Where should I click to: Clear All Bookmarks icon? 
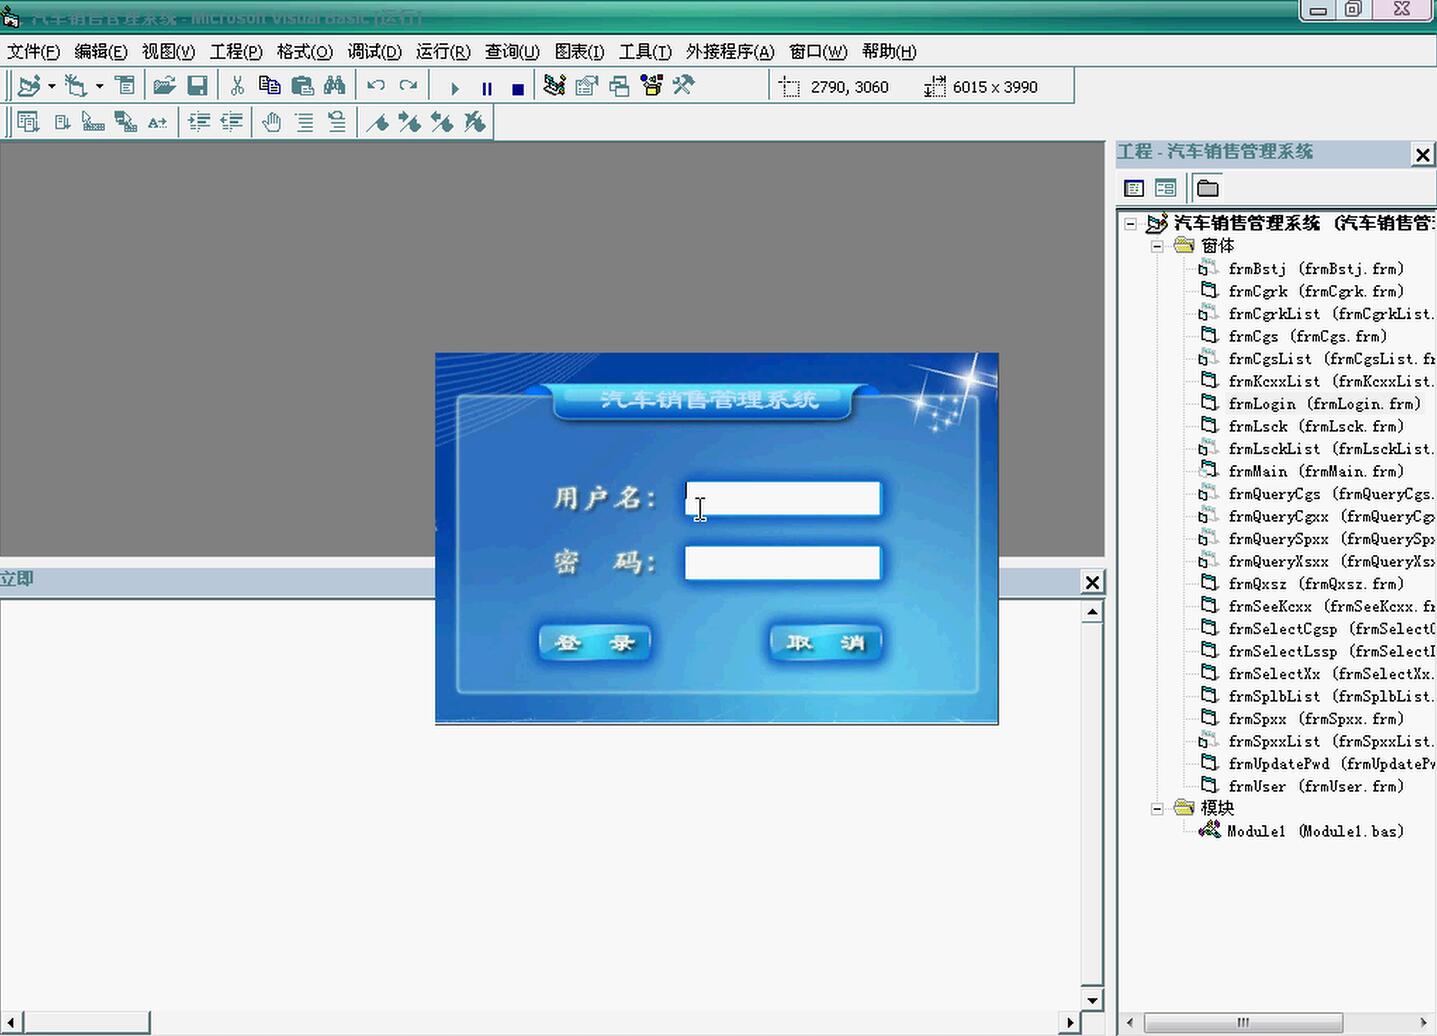[475, 122]
